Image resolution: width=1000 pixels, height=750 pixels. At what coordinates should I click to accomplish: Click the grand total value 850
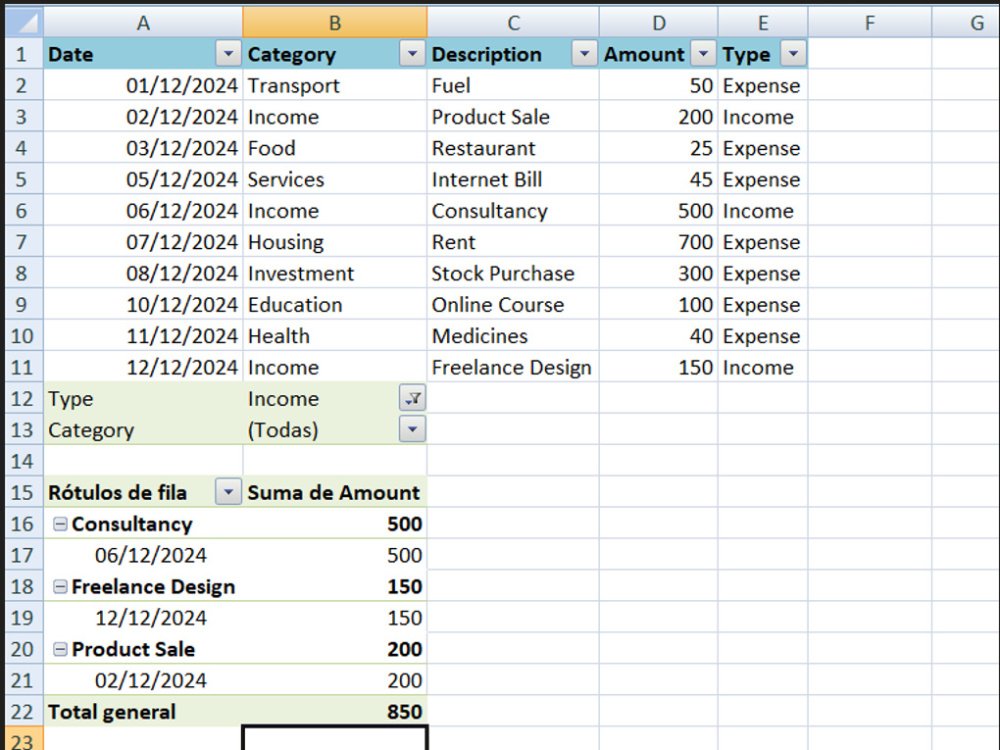click(335, 712)
